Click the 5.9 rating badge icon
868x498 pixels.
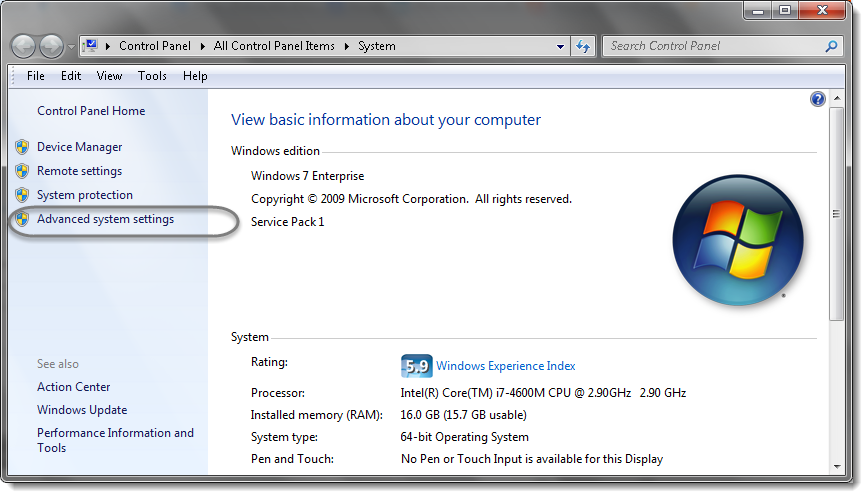pyautogui.click(x=416, y=366)
